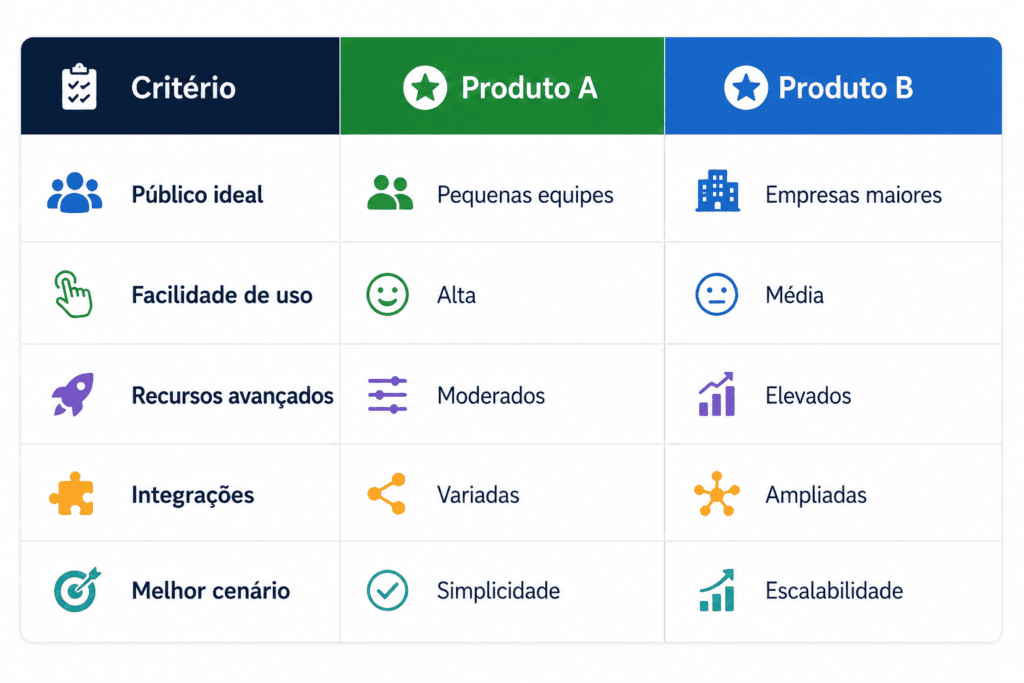
Task: Click the sliders icon beside Moderados
Action: pos(387,395)
